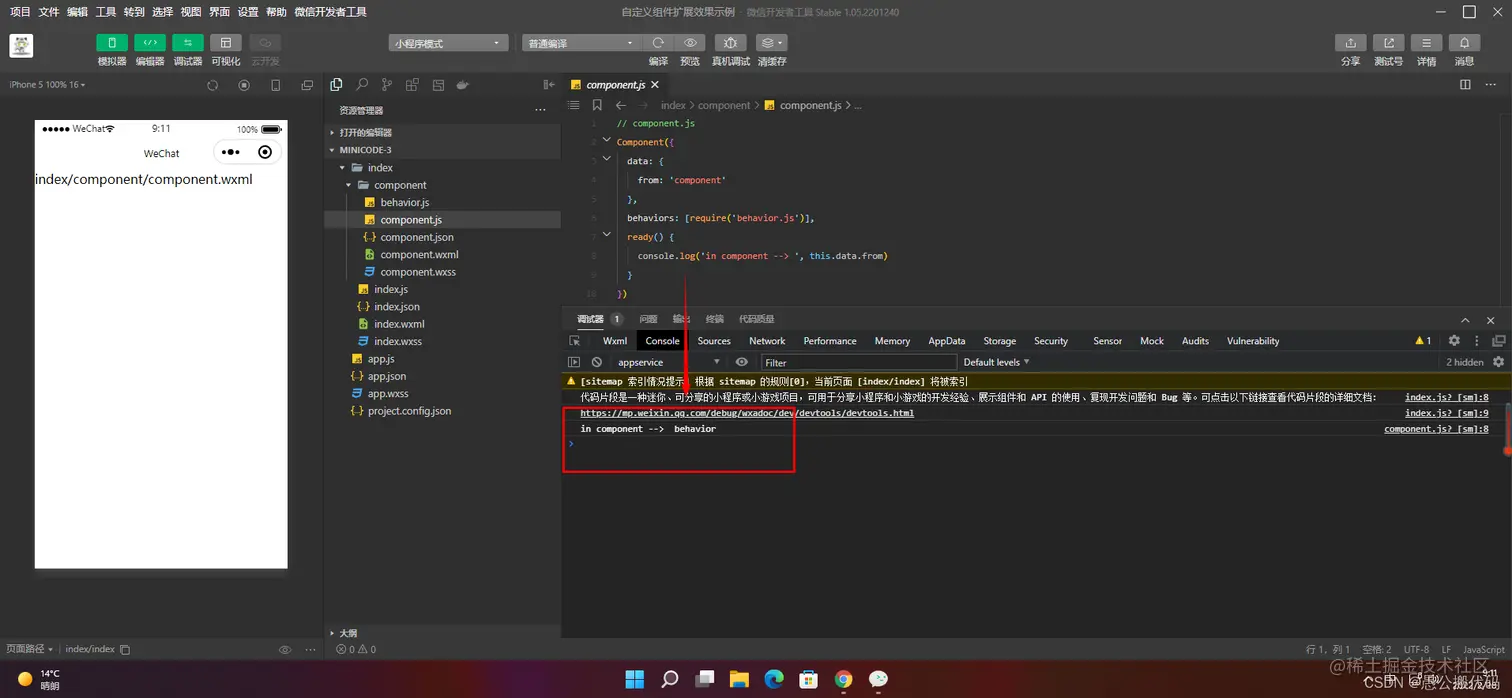1512x698 pixels.
Task: Click the detach simulator window icon
Action: tap(307, 86)
